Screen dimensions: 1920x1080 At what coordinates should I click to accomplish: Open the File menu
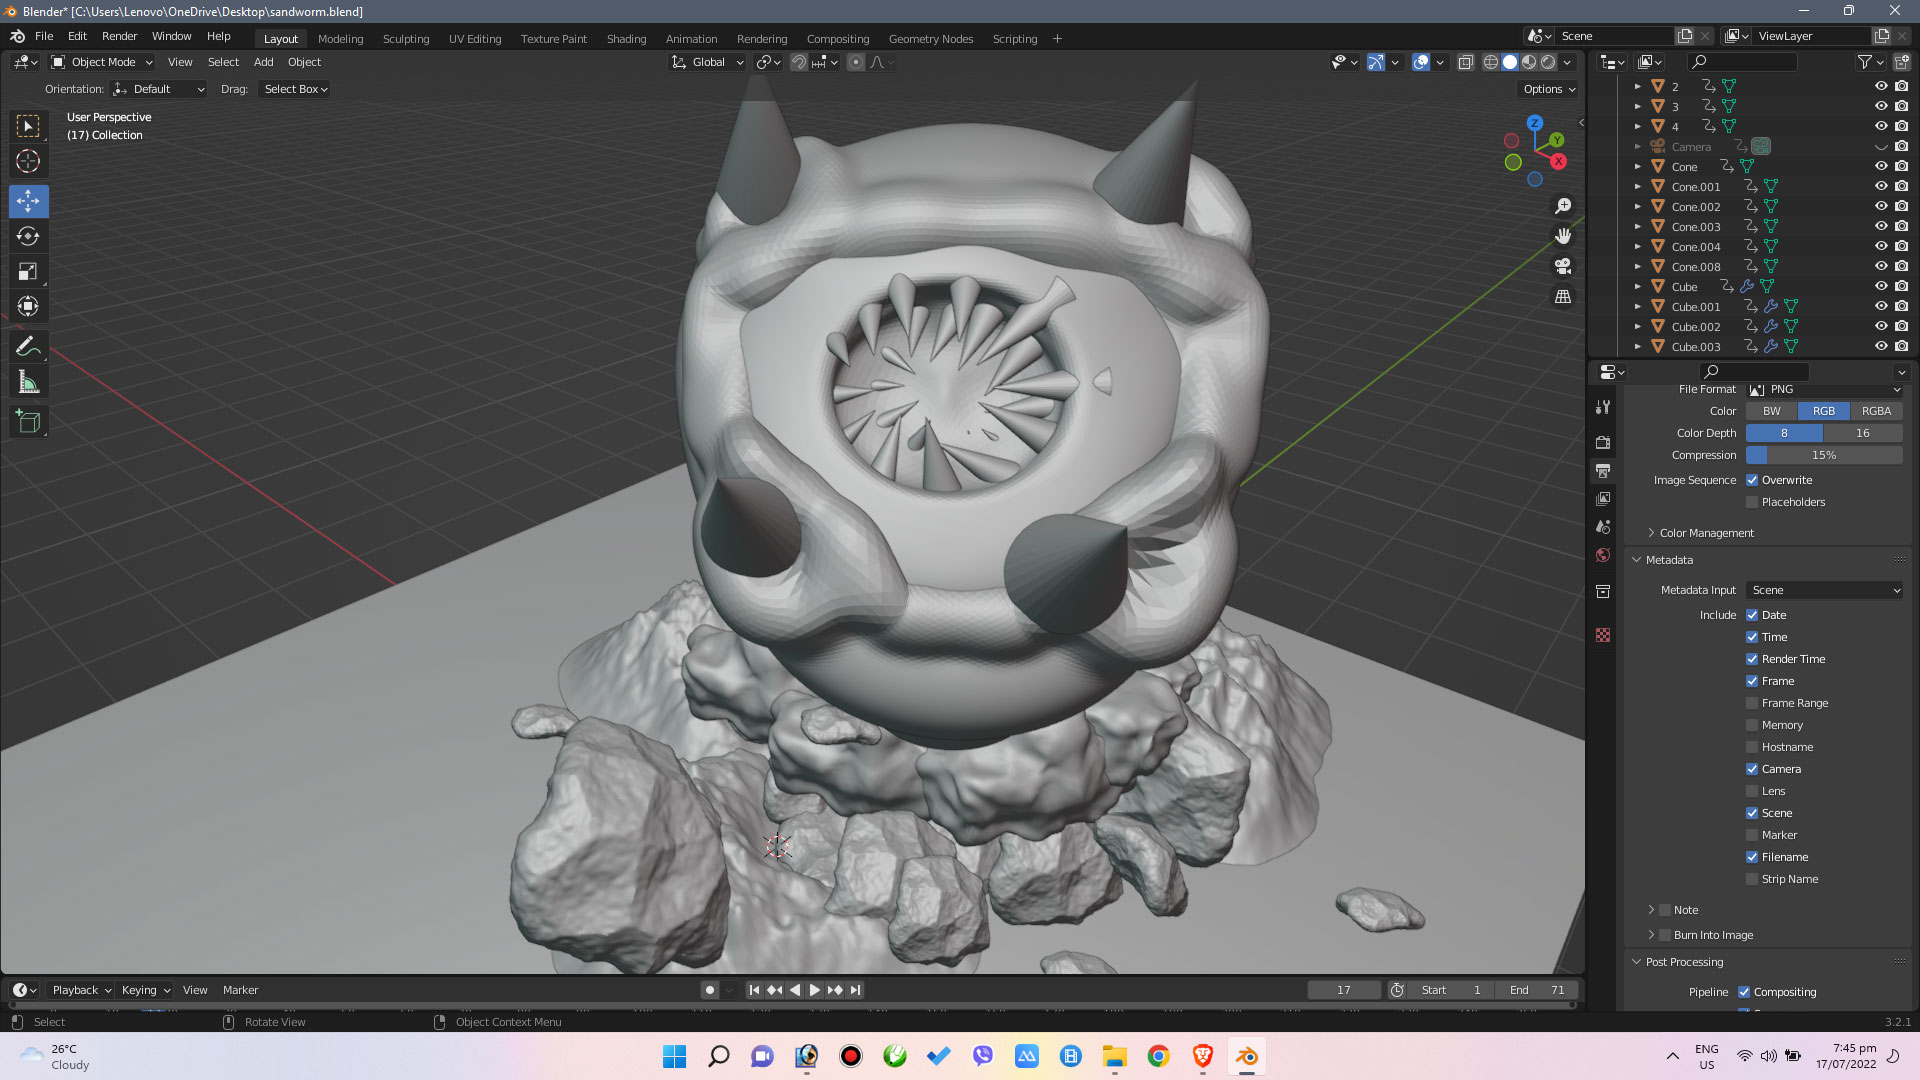[x=44, y=36]
